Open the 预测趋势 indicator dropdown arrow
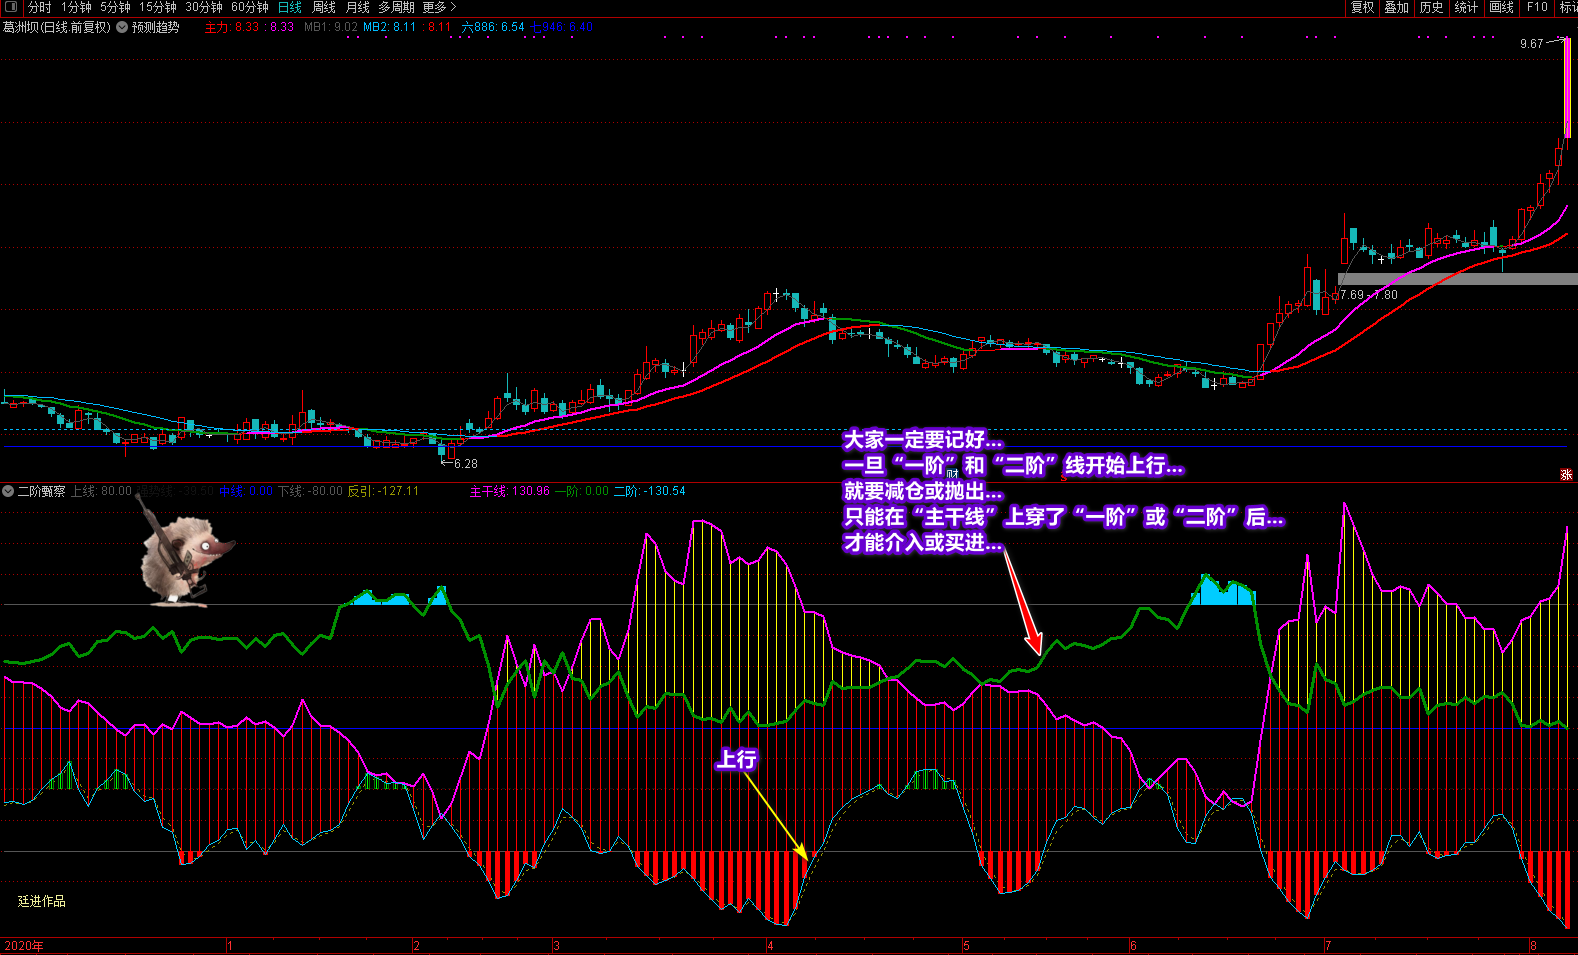Image resolution: width=1578 pixels, height=955 pixels. point(122,27)
